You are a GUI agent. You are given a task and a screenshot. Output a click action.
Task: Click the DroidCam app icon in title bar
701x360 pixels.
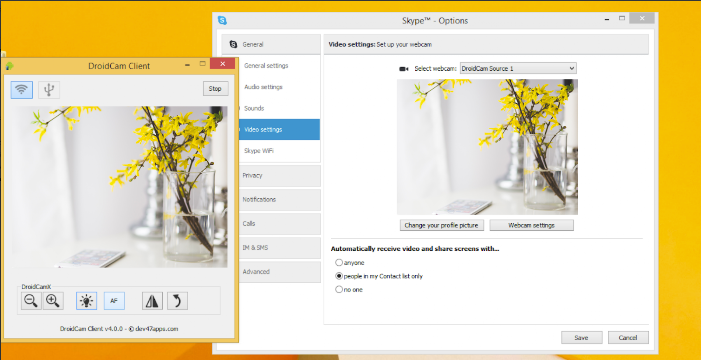coord(9,66)
